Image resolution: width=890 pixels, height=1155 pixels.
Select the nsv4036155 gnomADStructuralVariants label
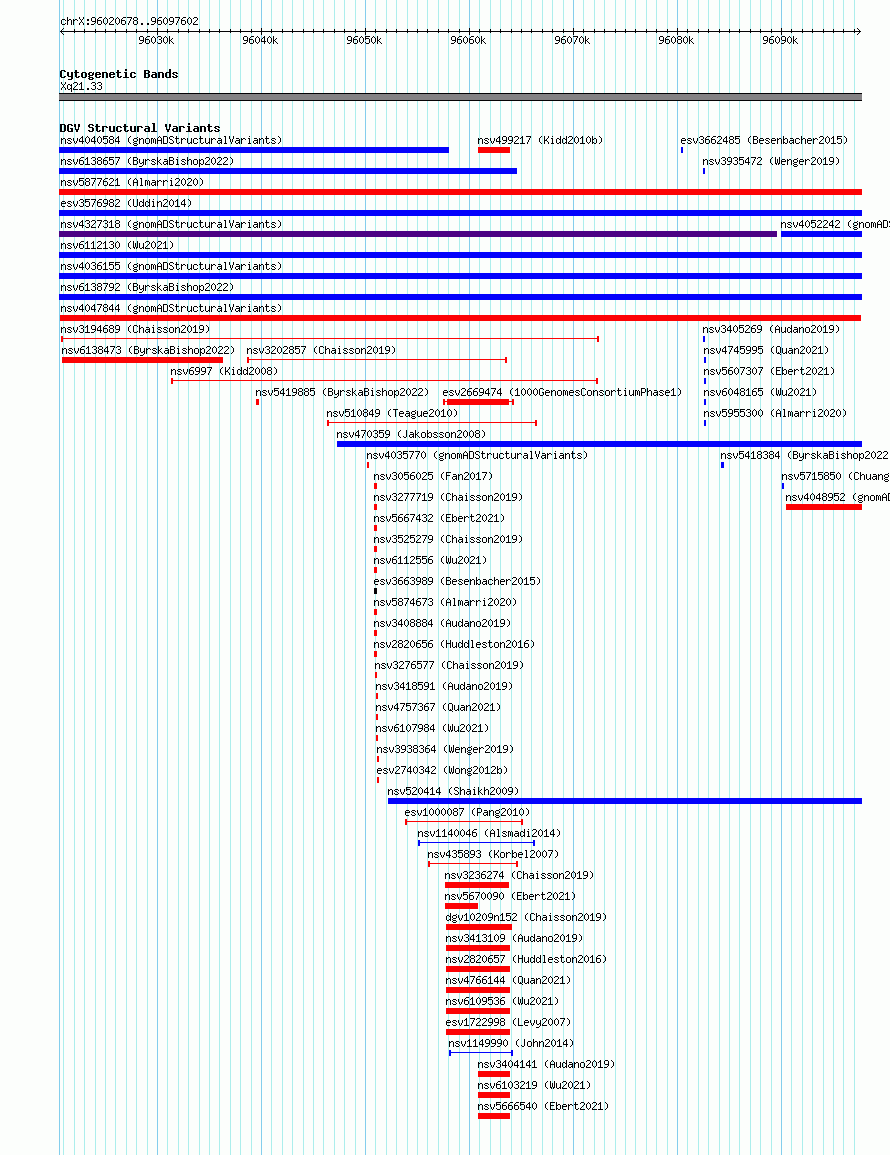click(x=171, y=266)
